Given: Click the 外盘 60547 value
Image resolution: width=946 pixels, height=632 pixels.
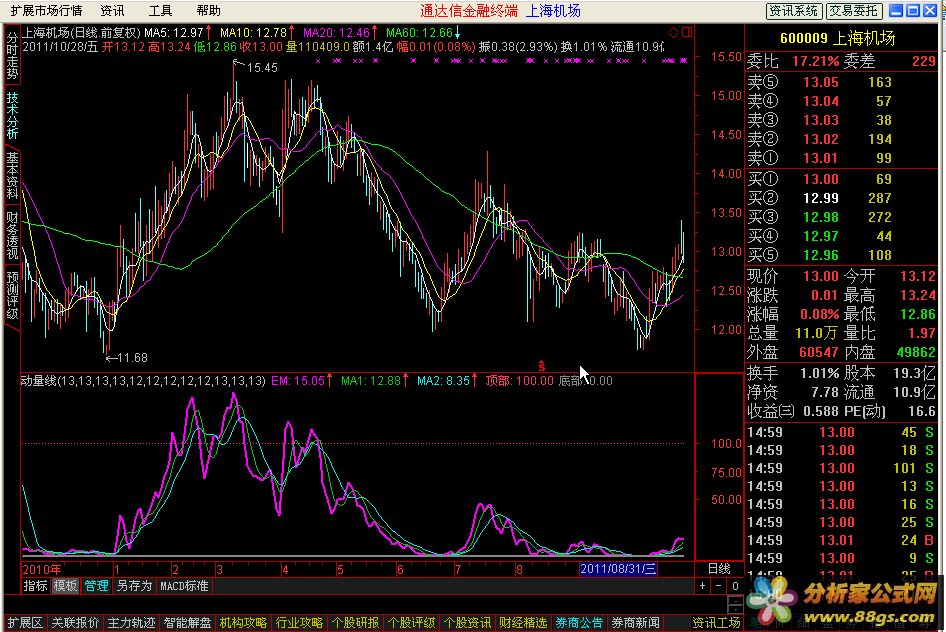Looking at the screenshot, I should coord(819,352).
